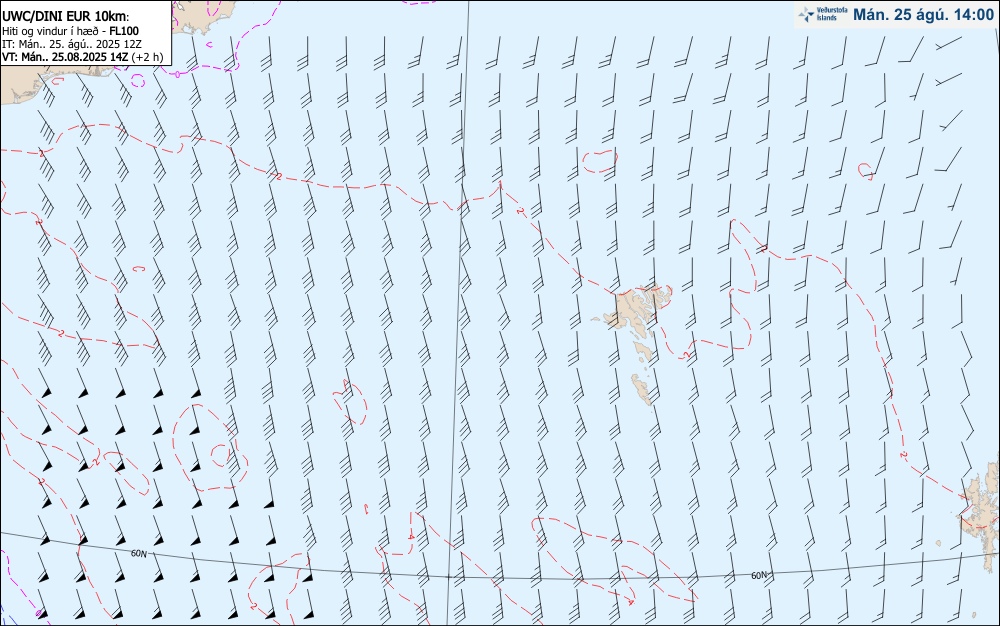Click the 'Hiti og vindur í hæð - FL100' line
This screenshot has height=626, width=1000.
click(x=71, y=31)
